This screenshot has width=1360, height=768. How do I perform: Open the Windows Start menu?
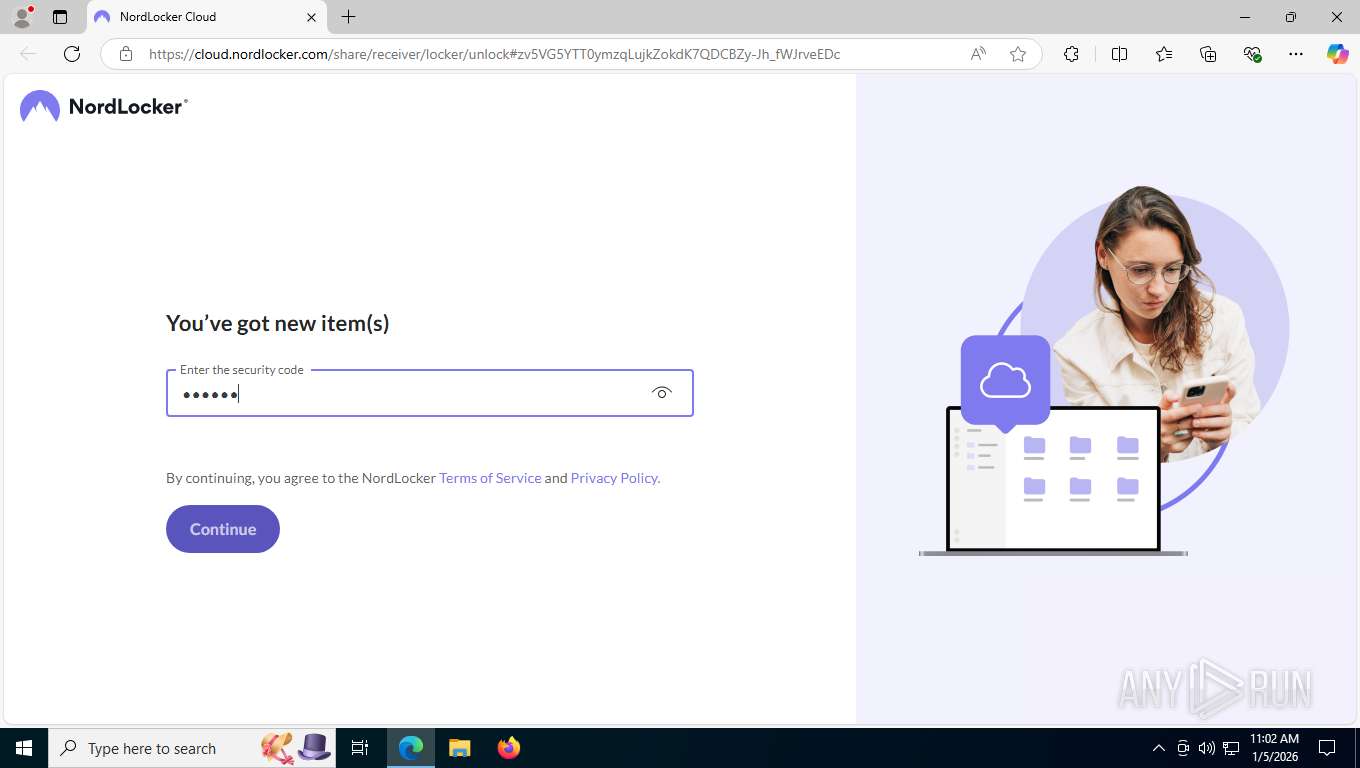(x=24, y=748)
